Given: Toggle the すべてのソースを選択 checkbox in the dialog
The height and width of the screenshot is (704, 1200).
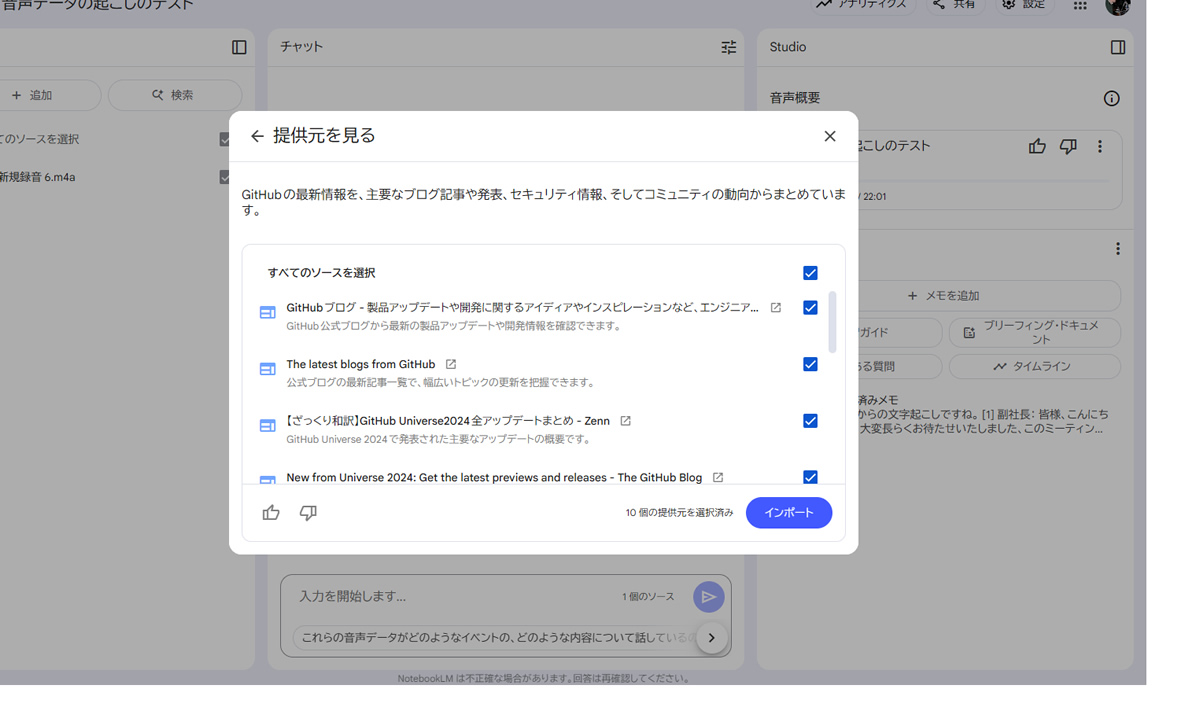Looking at the screenshot, I should pyautogui.click(x=810, y=273).
